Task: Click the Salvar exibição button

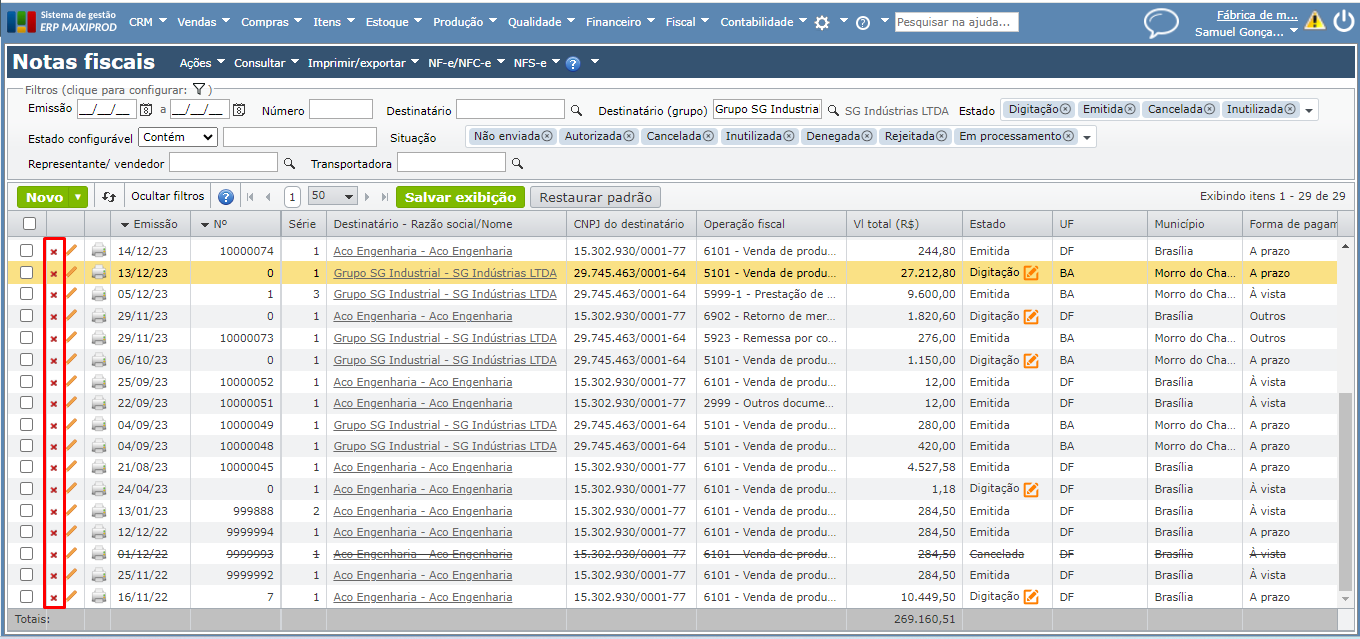Action: coord(460,197)
